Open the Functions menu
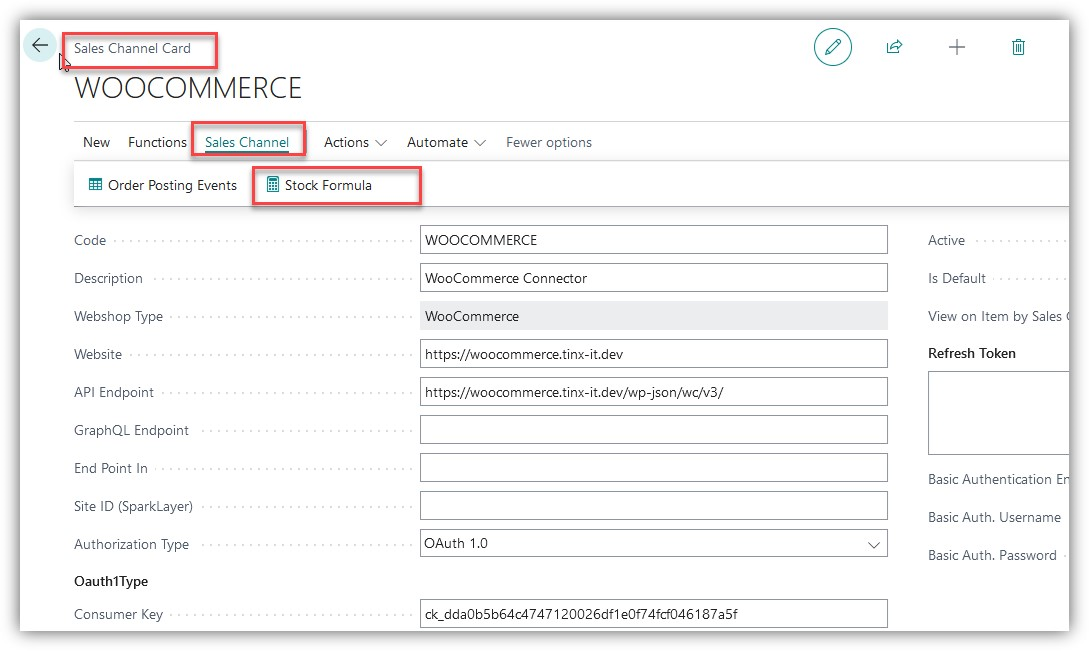 click(x=157, y=142)
